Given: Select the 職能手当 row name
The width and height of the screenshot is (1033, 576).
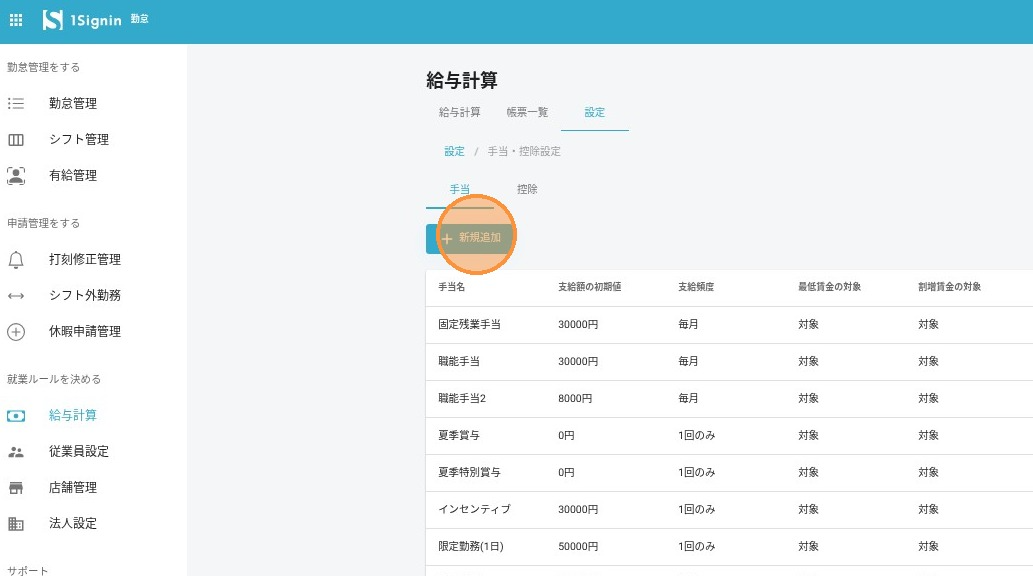Looking at the screenshot, I should tap(459, 361).
